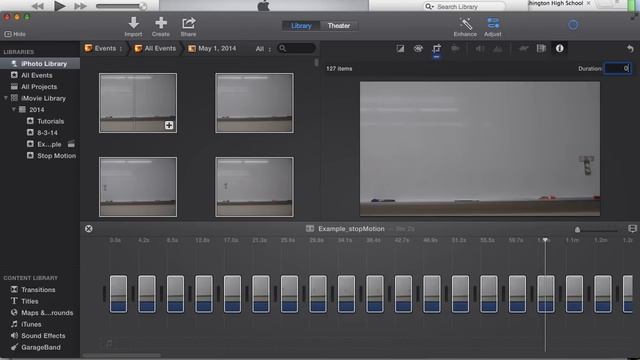Select the top-right photo thumbnail
The width and height of the screenshot is (640, 360).
(254, 103)
